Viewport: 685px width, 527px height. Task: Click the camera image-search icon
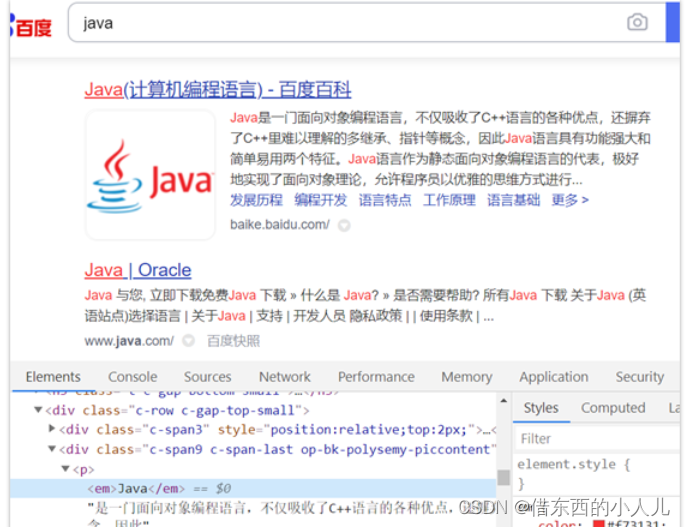coord(637,22)
